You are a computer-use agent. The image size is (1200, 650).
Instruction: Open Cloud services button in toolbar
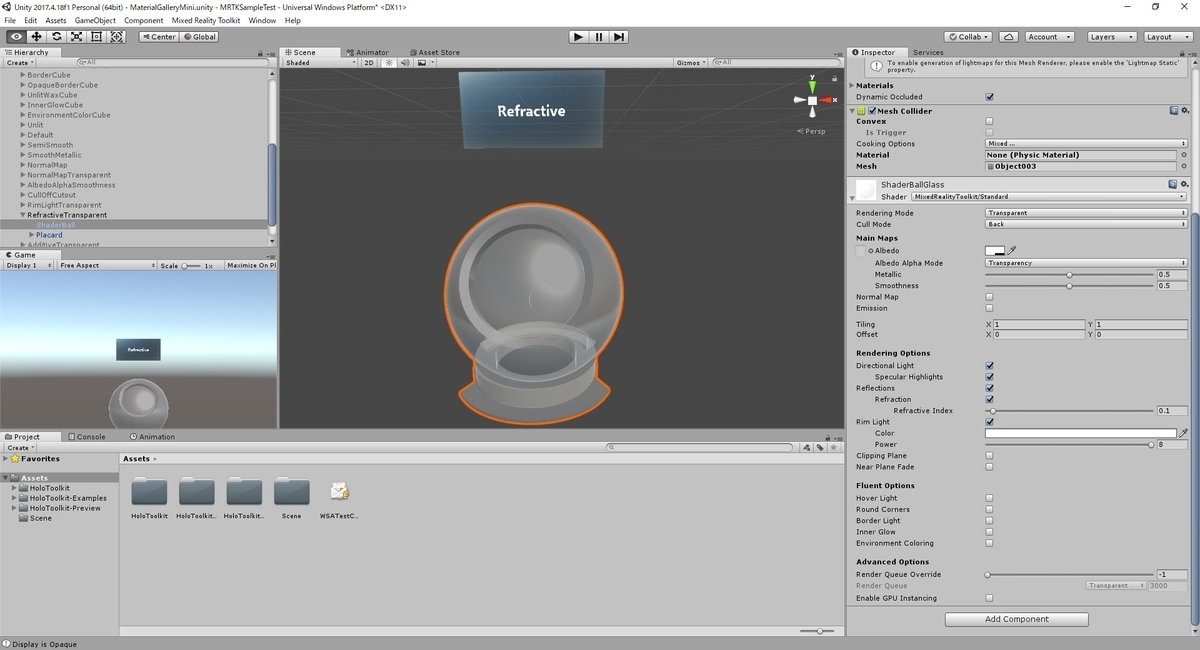pos(1009,36)
